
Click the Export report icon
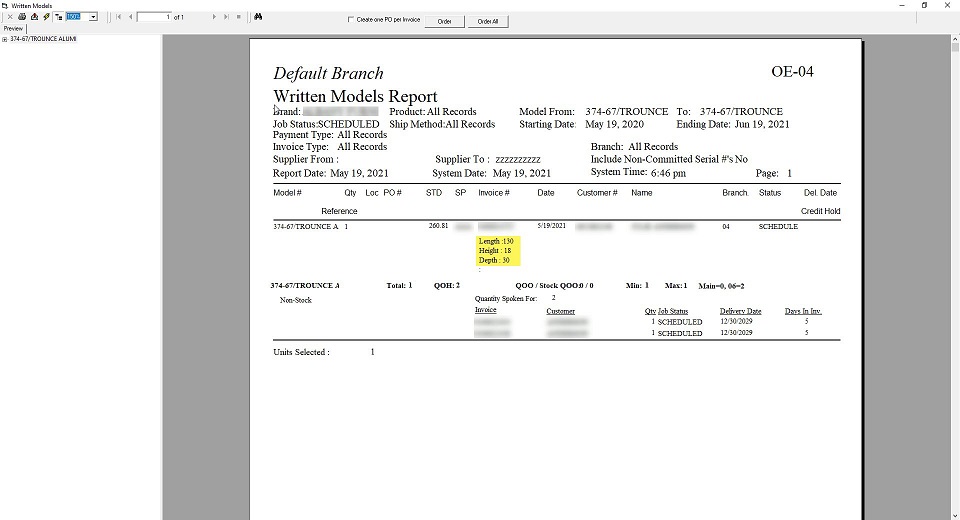coord(34,18)
